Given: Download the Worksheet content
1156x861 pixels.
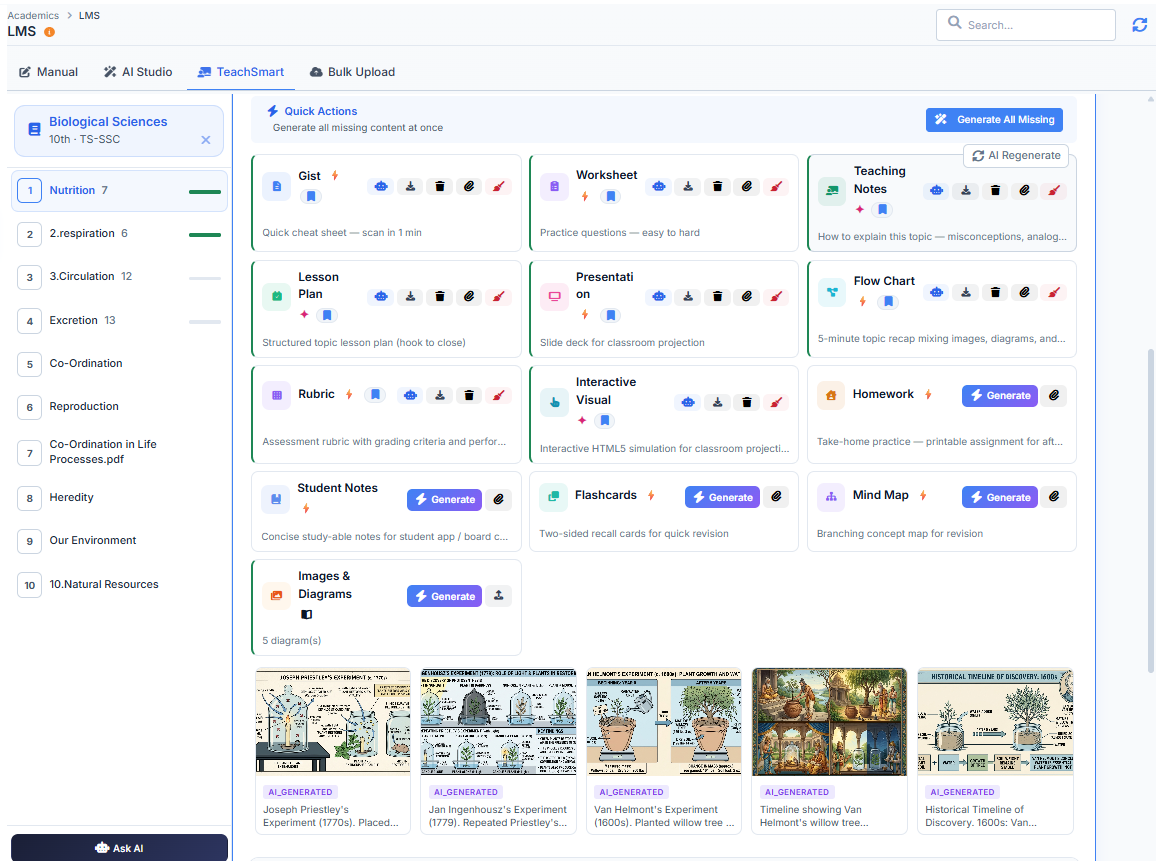Looking at the screenshot, I should tap(688, 187).
